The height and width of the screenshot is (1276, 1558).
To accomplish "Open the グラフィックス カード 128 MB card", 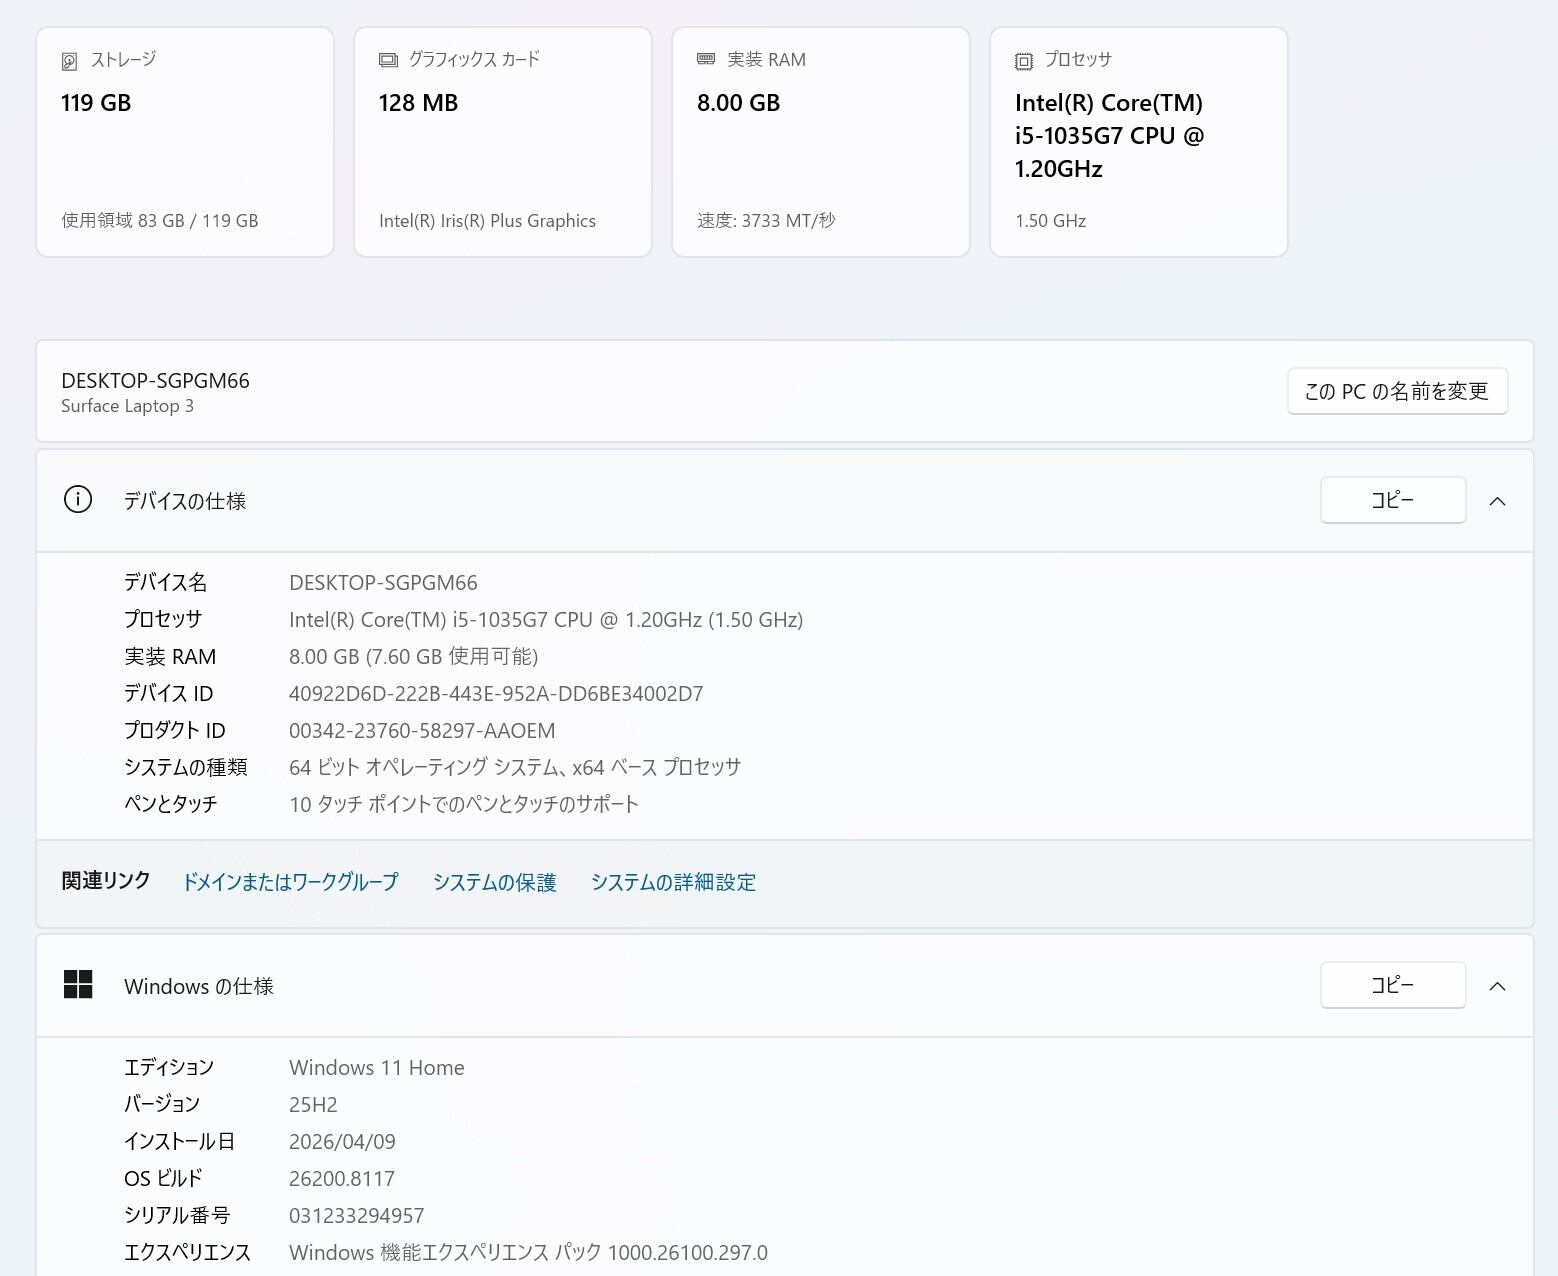I will [503, 142].
